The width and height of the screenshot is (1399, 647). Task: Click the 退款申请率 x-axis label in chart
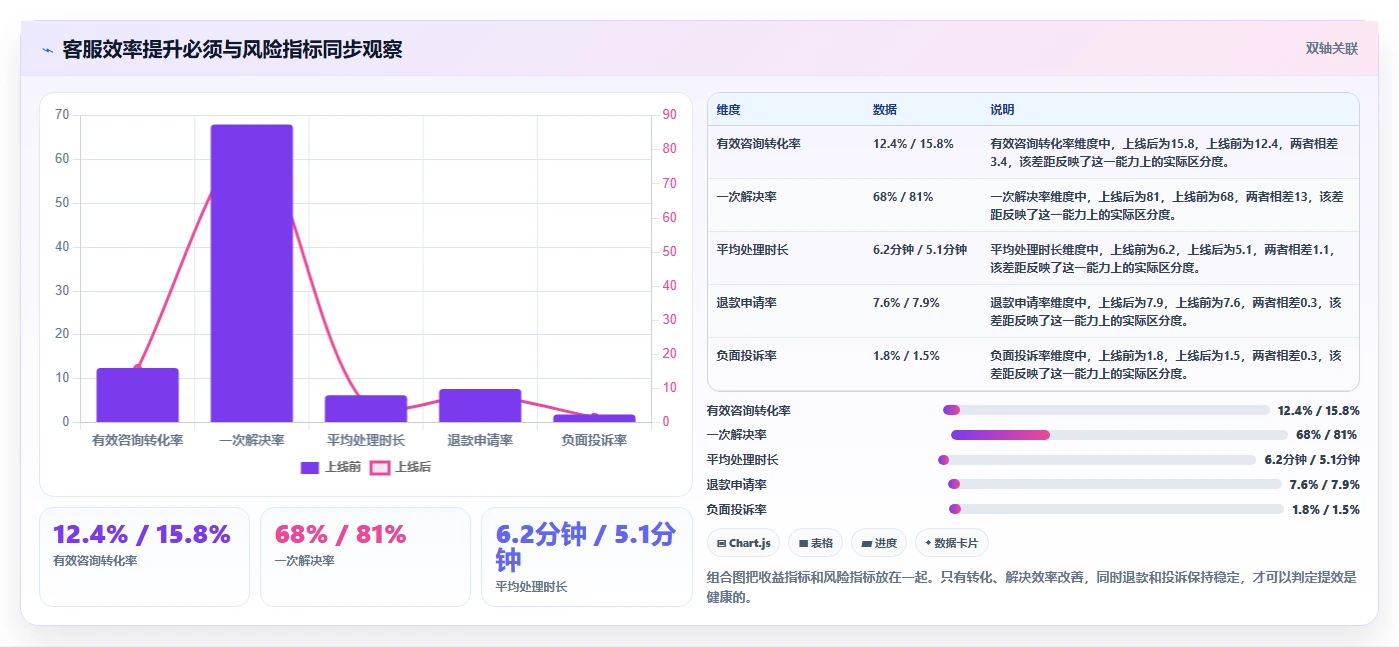coord(480,440)
